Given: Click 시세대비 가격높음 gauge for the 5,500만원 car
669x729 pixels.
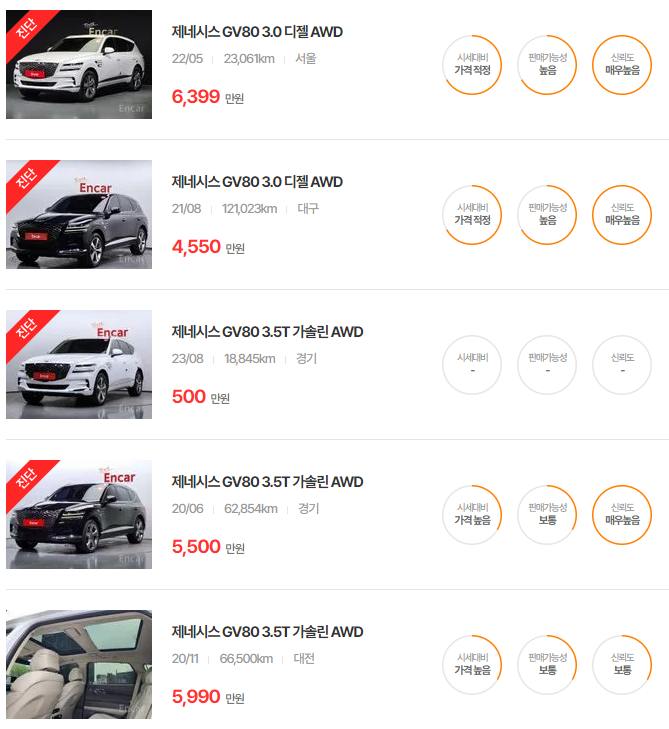Looking at the screenshot, I should 472,515.
